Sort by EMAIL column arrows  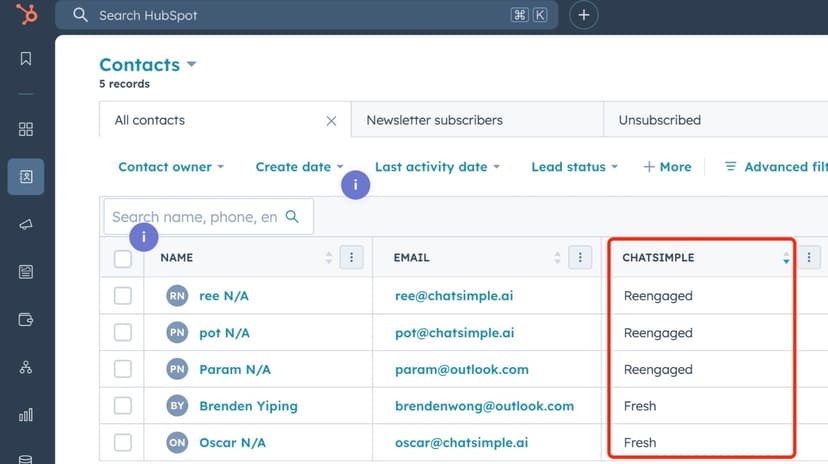[x=557, y=257]
